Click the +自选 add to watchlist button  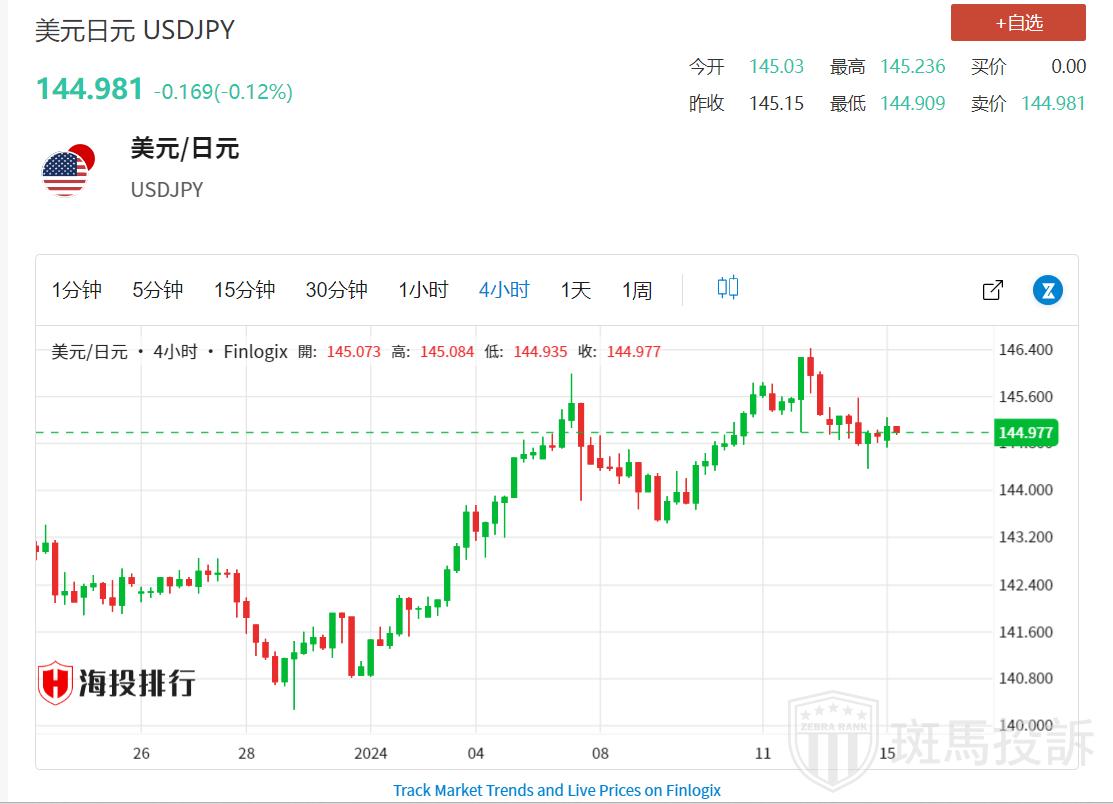[1018, 23]
